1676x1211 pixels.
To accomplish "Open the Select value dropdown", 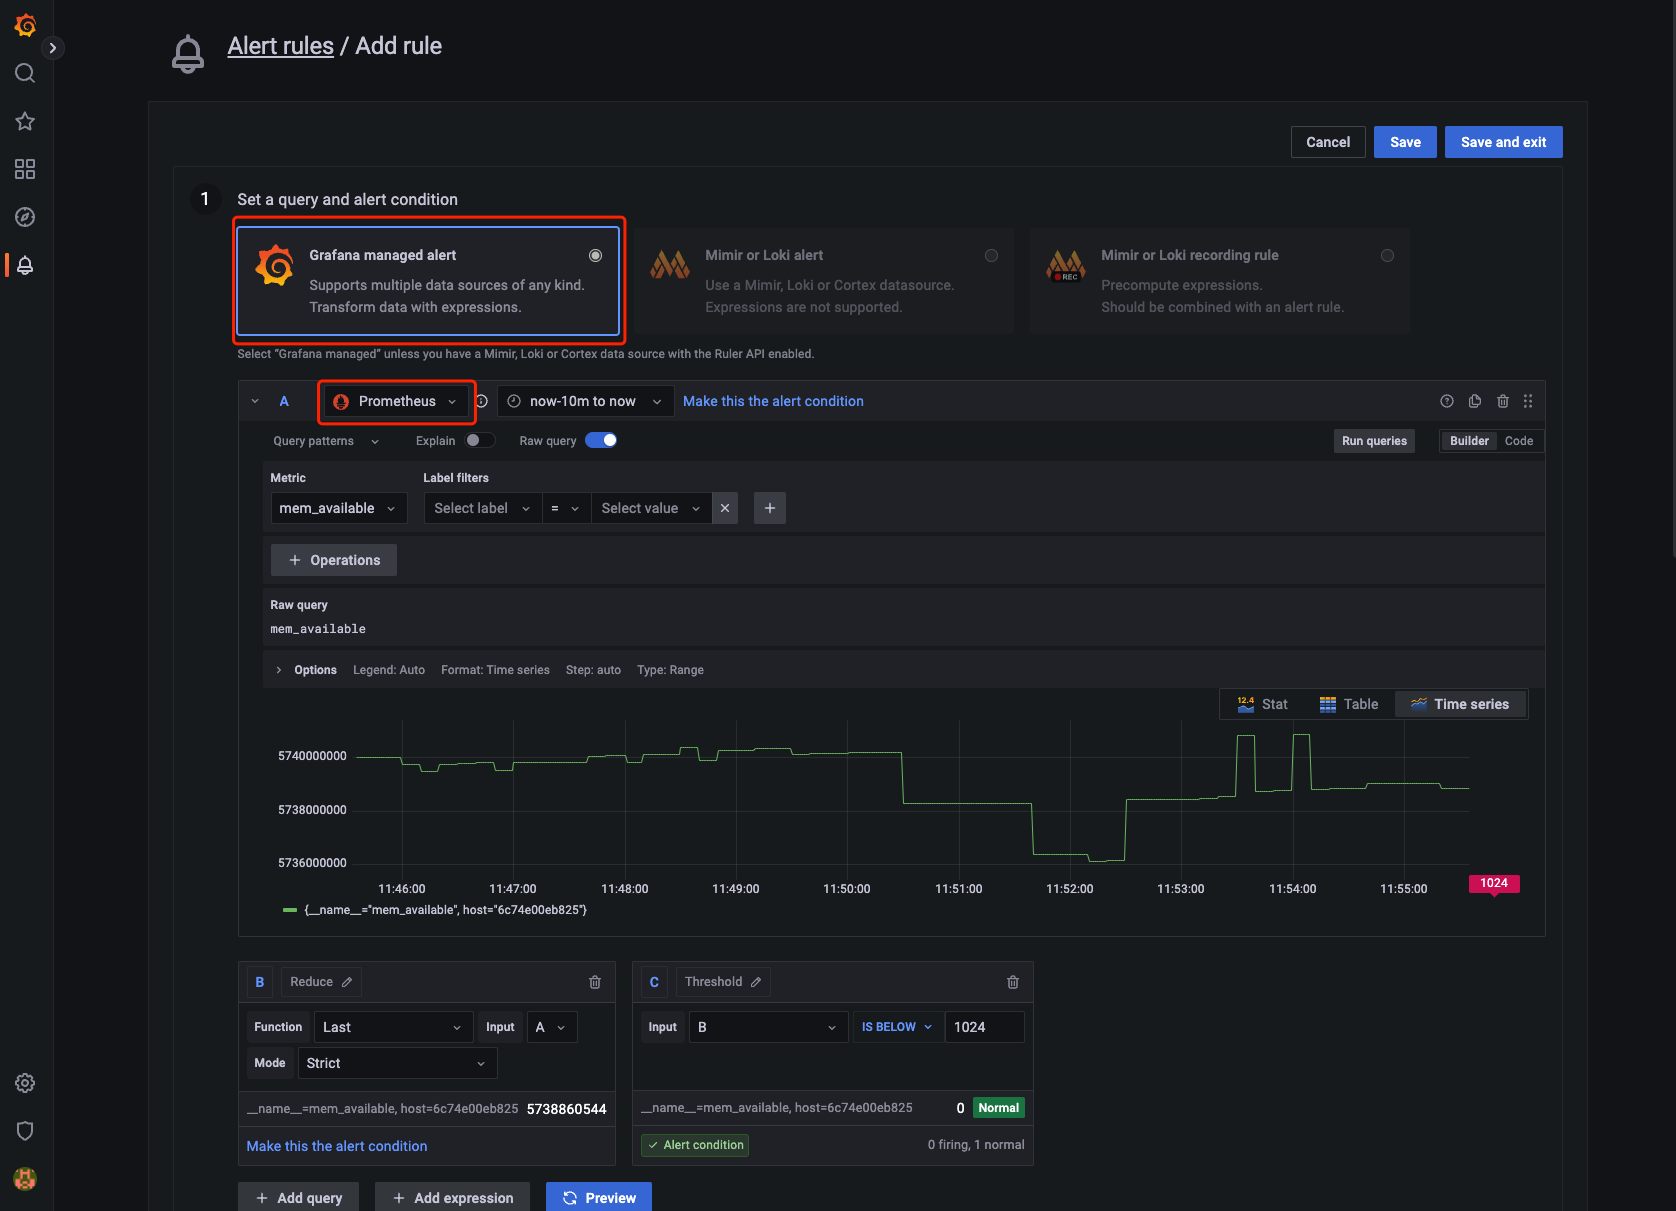I will (x=651, y=508).
